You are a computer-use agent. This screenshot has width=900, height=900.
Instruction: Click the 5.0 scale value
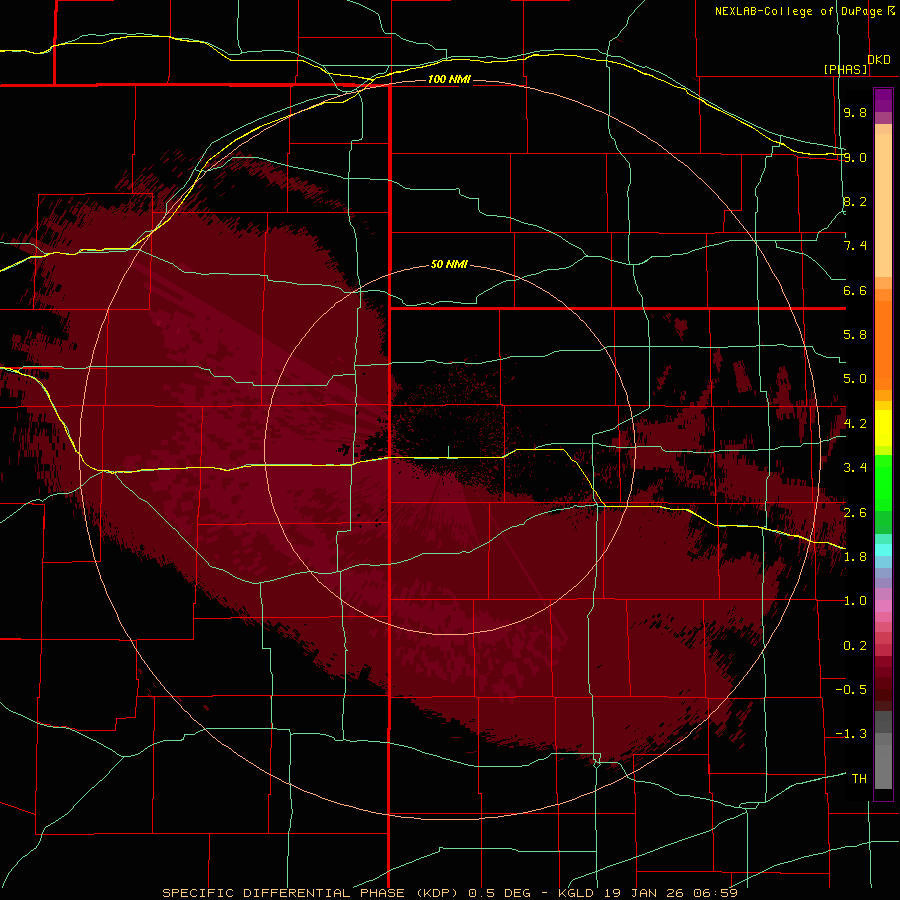pyautogui.click(x=855, y=379)
